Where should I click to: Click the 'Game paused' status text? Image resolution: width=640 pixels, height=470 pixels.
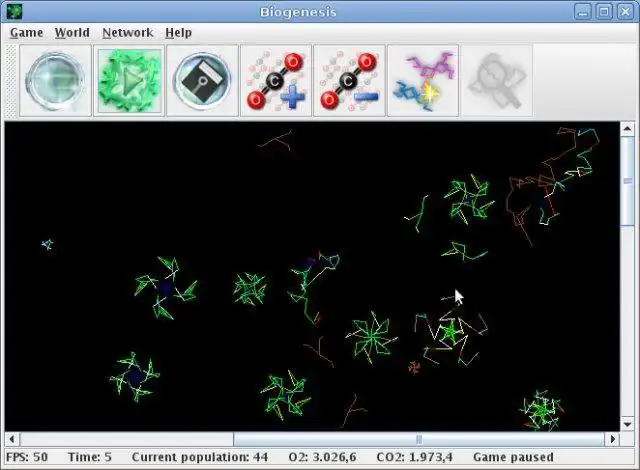pos(513,457)
